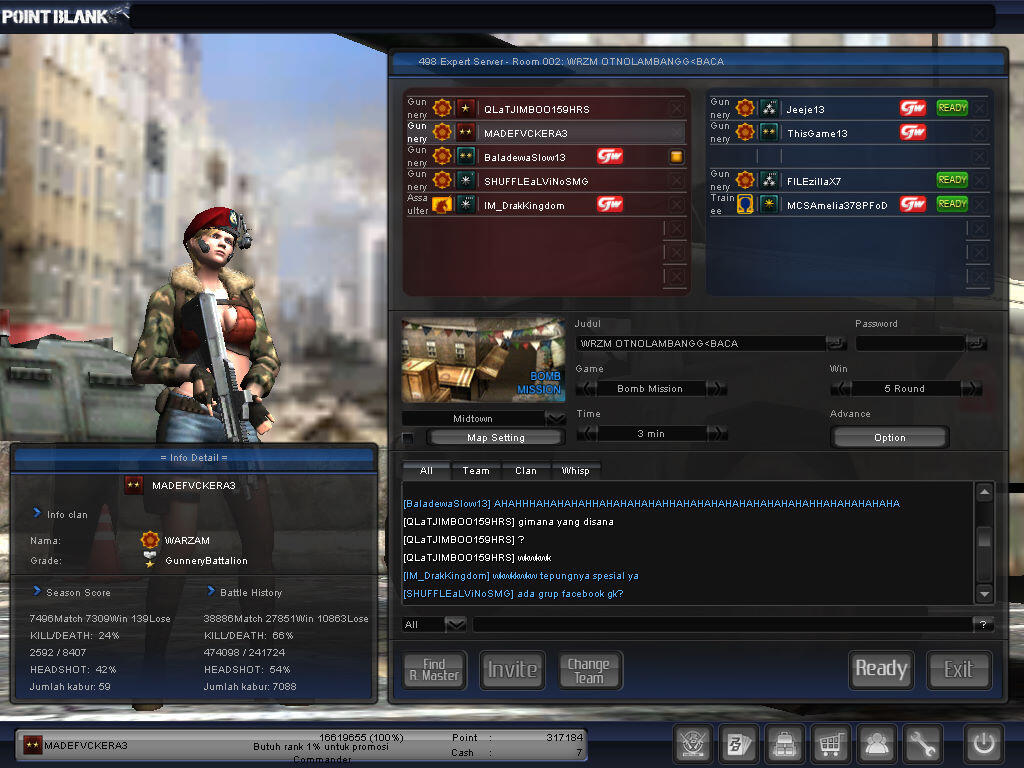Image resolution: width=1024 pixels, height=768 pixels.
Task: Click rank badge beside MADEFVCKERA3 in red team
Action: pyautogui.click(x=466, y=133)
